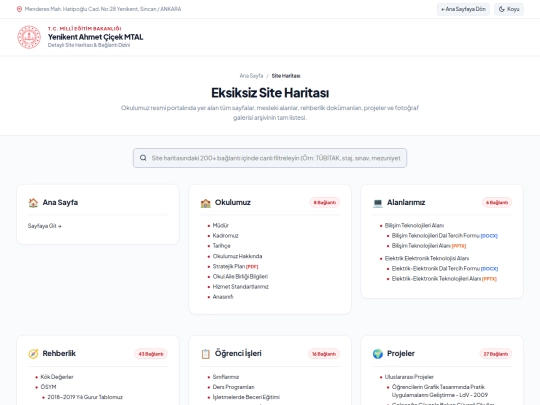Open the Bilişim Teknolojileri Alanı parent link
Image resolution: width=540 pixels, height=405 pixels.
(414, 226)
